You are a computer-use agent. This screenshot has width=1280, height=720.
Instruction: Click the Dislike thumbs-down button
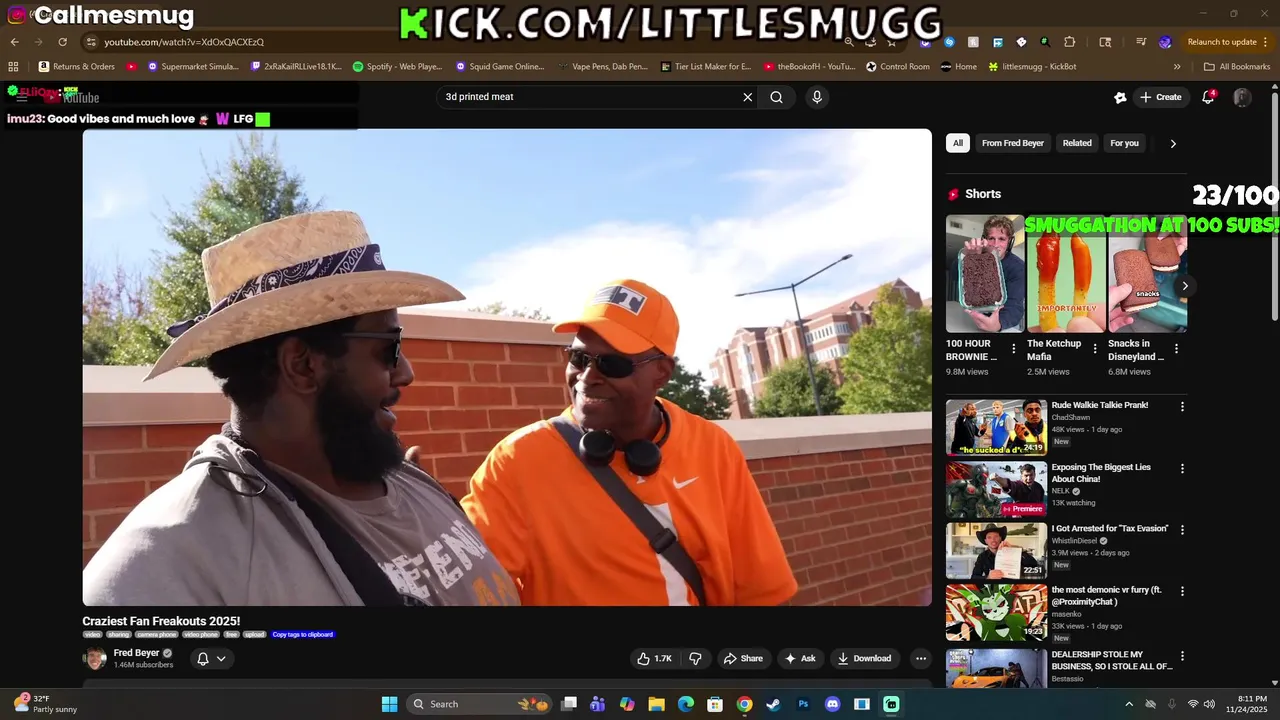[x=695, y=658]
